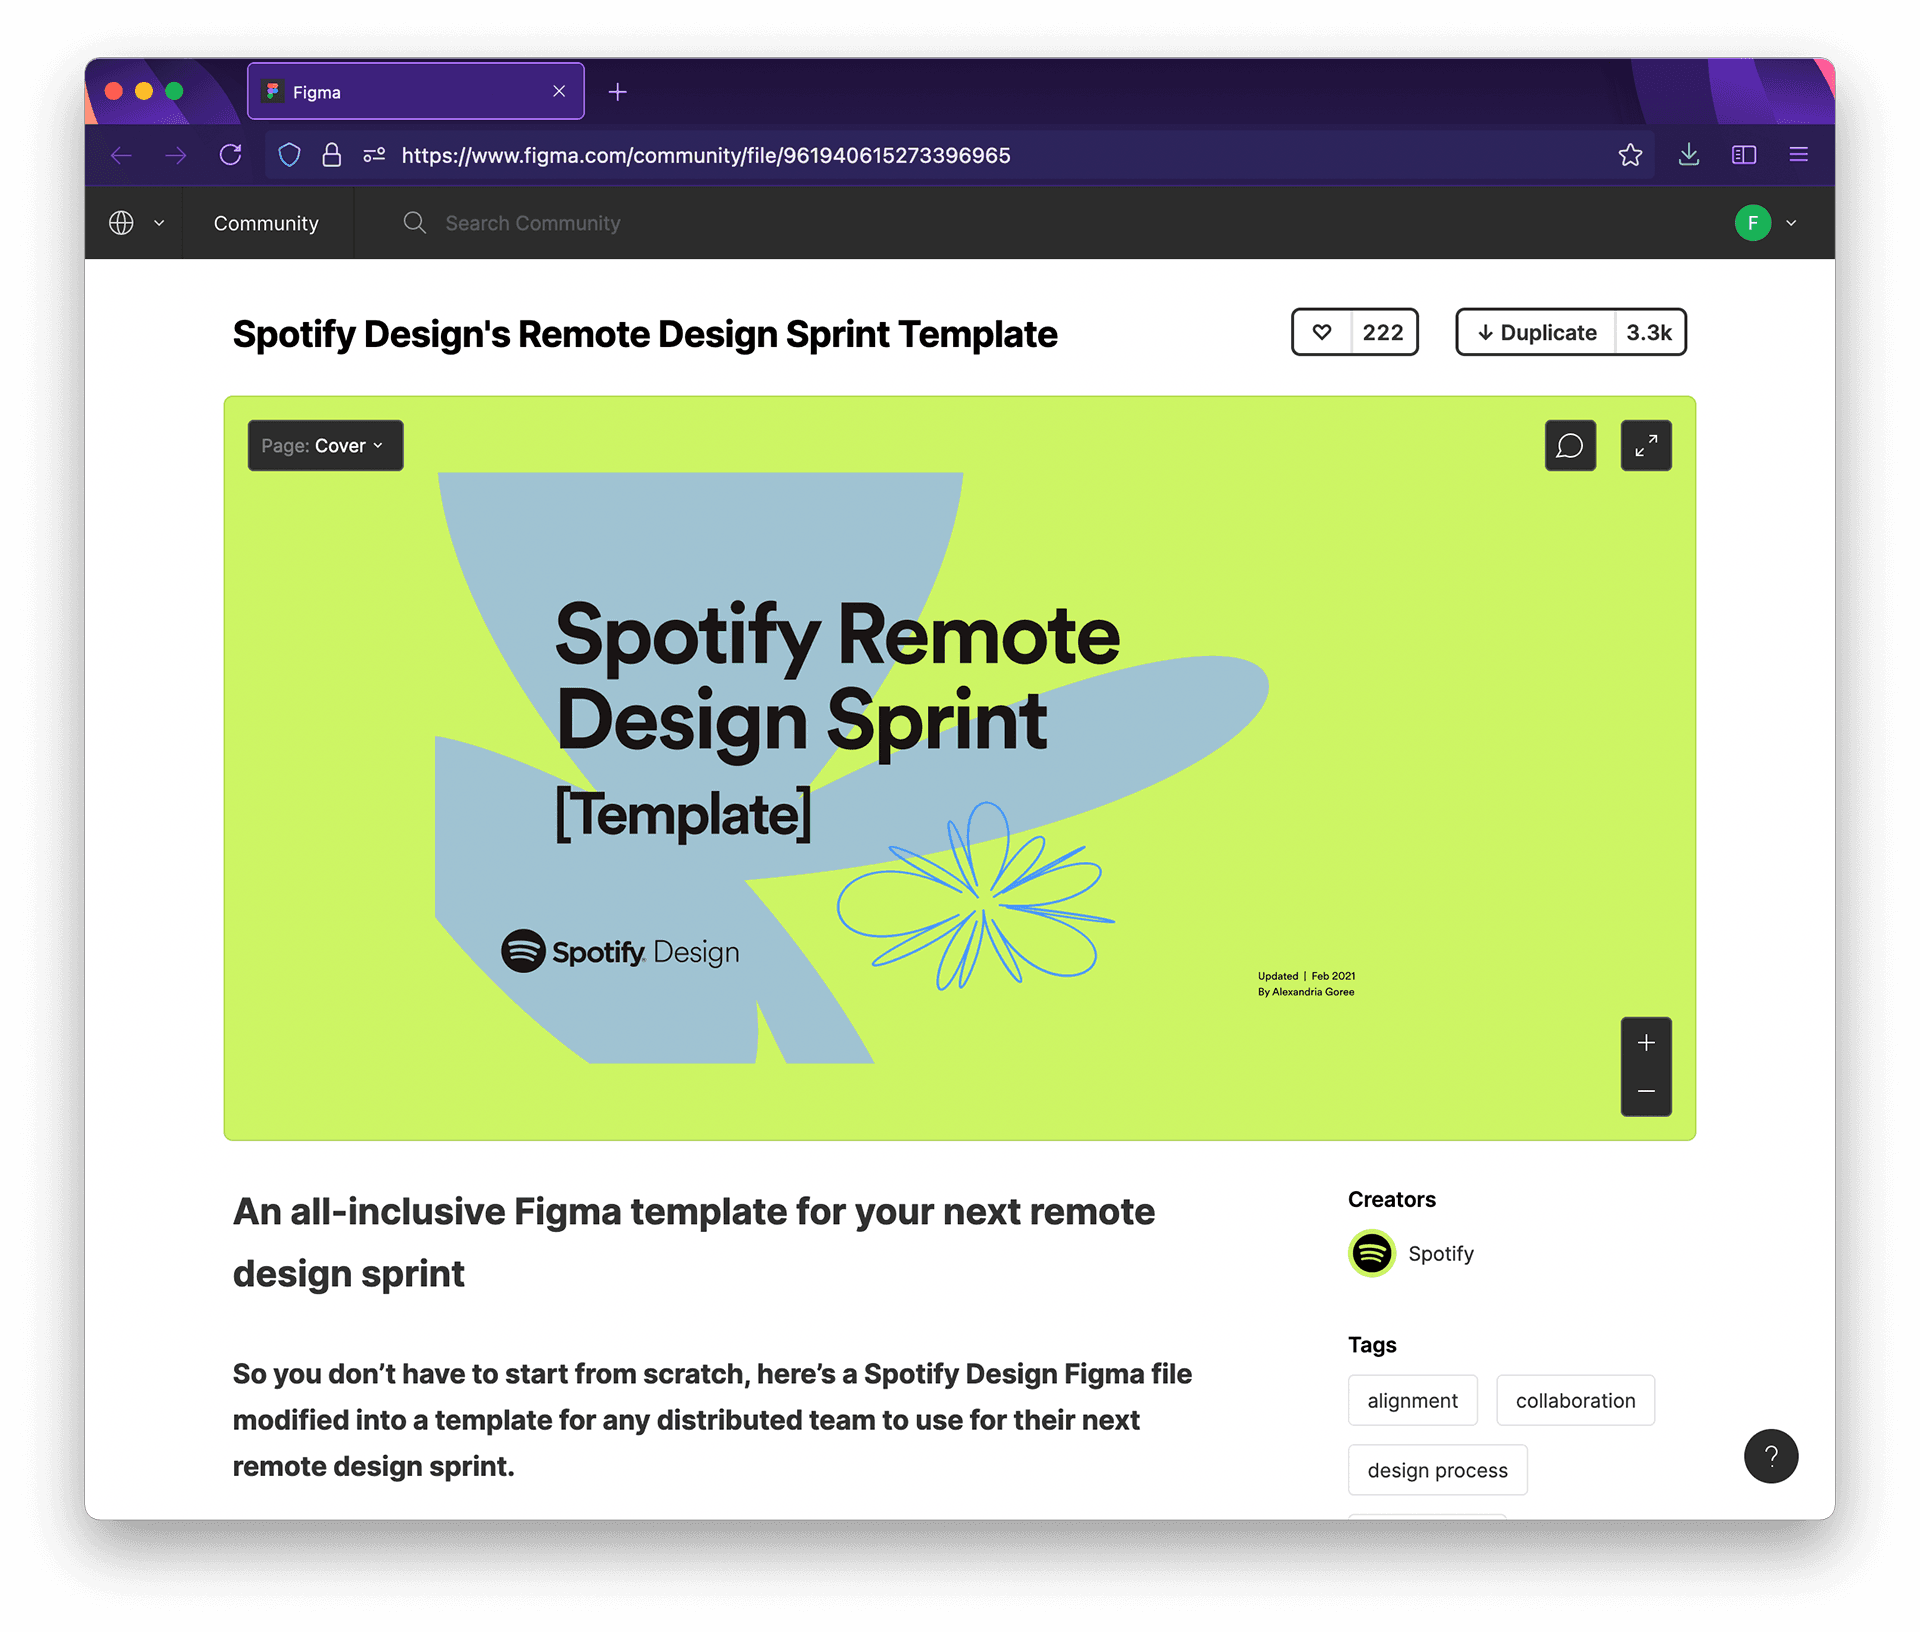Open the tracking protection shield icon
Image resolution: width=1920 pixels, height=1632 pixels.
point(289,155)
